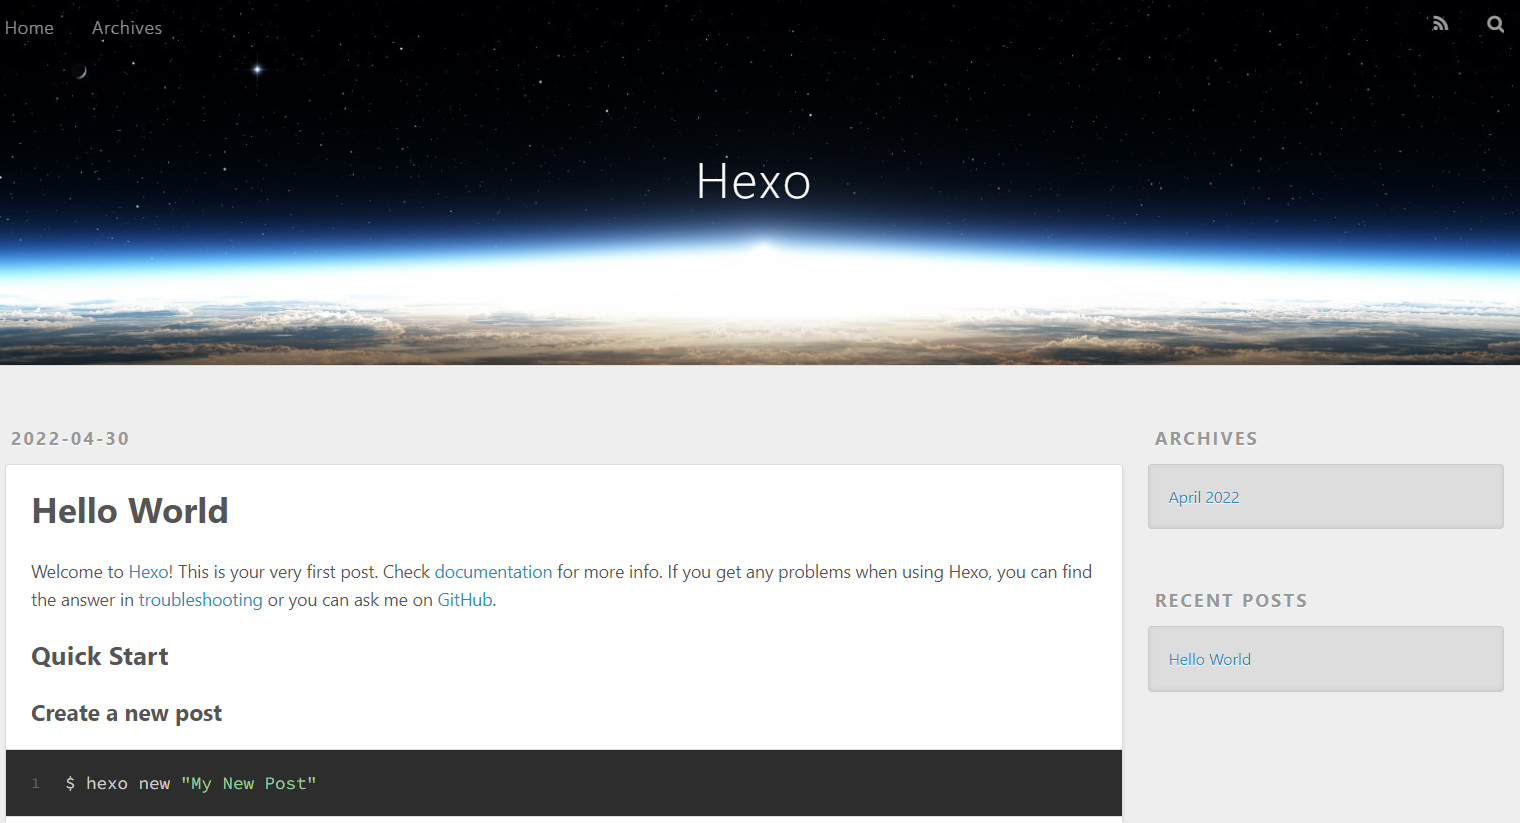Open the RSS feed icon
The height and width of the screenshot is (823, 1520).
pos(1440,24)
